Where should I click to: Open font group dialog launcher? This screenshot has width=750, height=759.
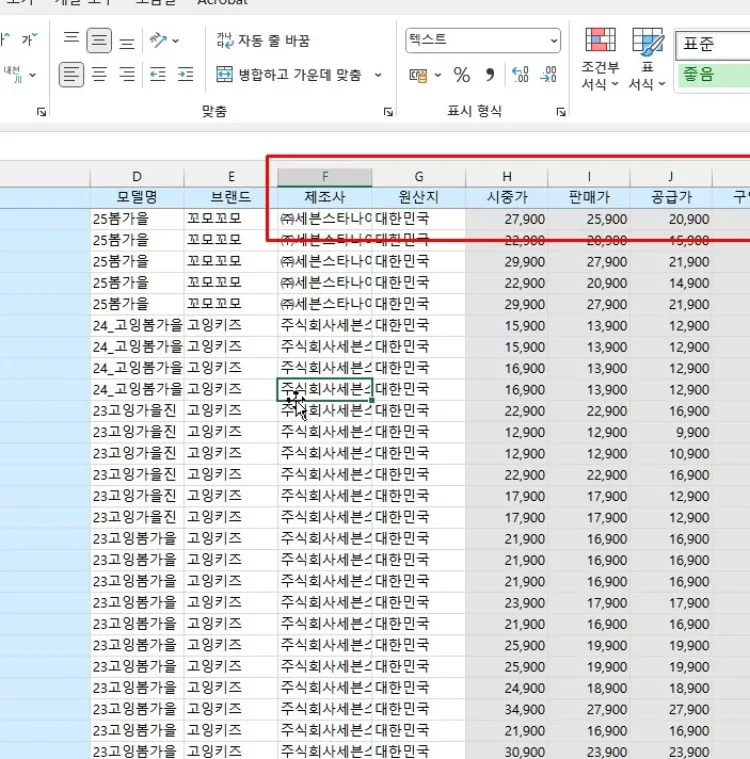point(42,112)
